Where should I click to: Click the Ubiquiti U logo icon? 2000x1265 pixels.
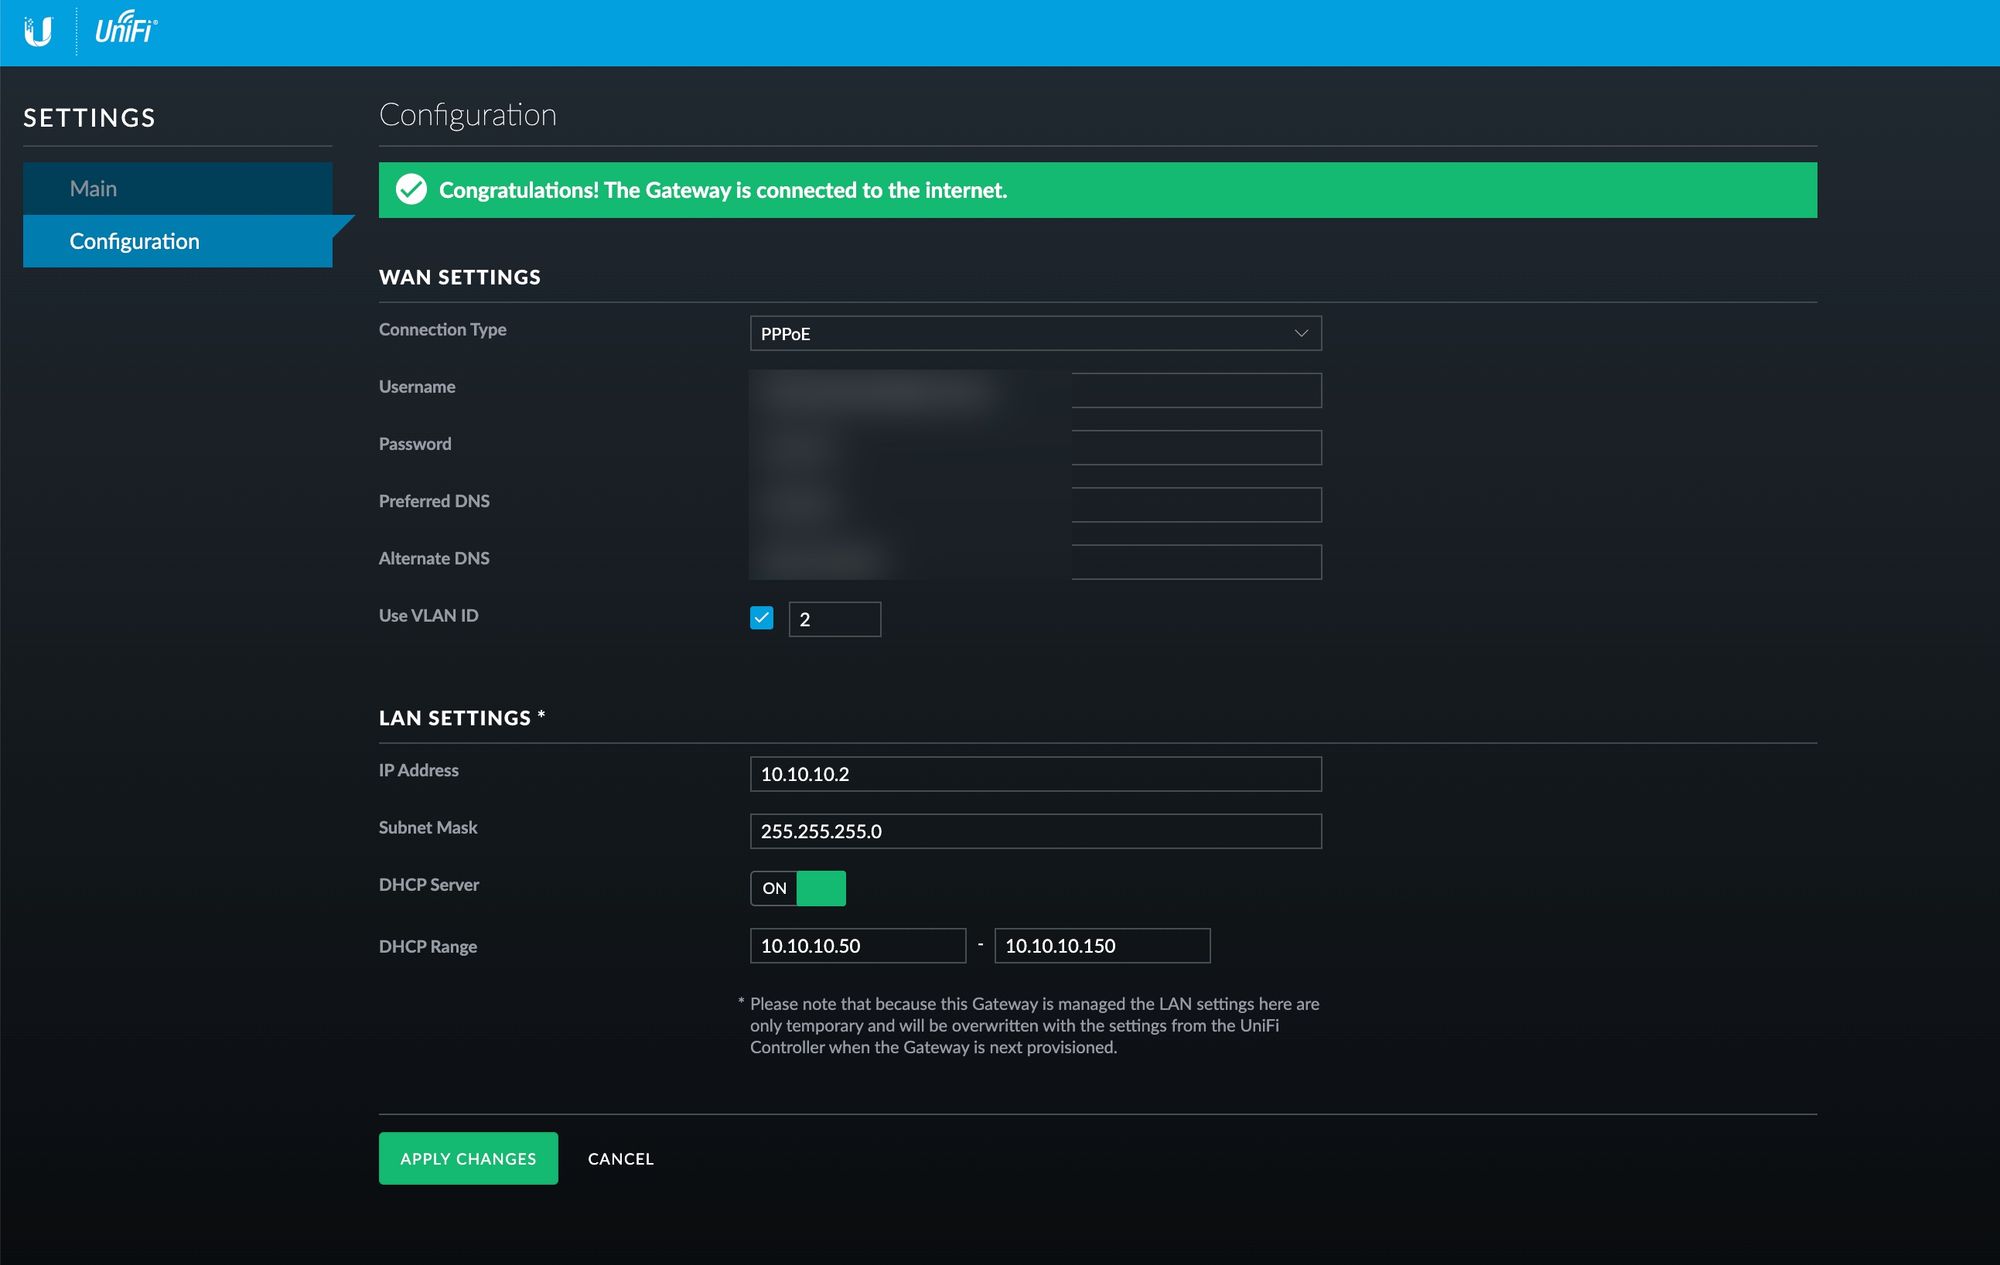pos(38,32)
